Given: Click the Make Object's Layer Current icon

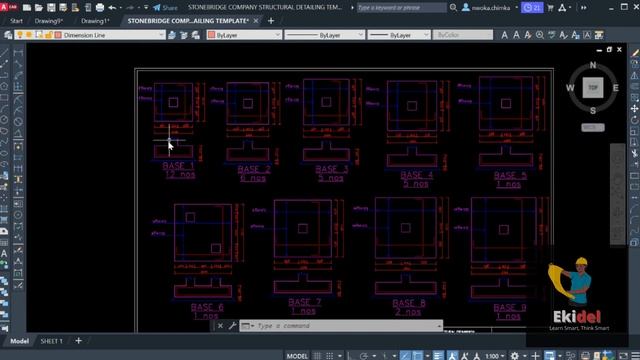Looking at the screenshot, I should point(172,35).
